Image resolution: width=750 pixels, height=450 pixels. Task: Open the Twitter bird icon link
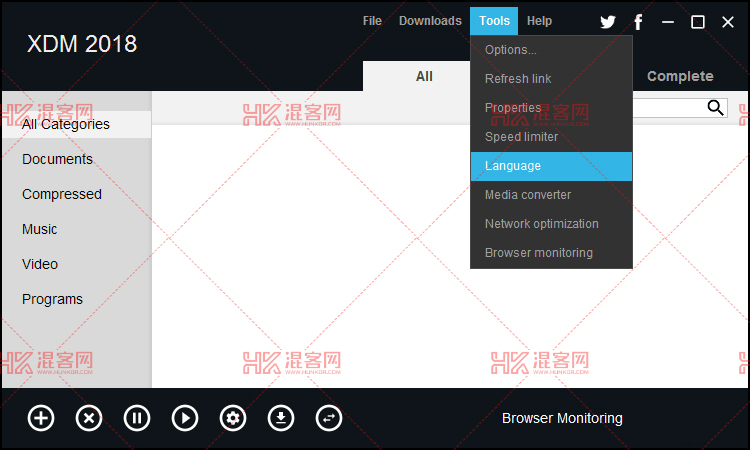pos(607,22)
